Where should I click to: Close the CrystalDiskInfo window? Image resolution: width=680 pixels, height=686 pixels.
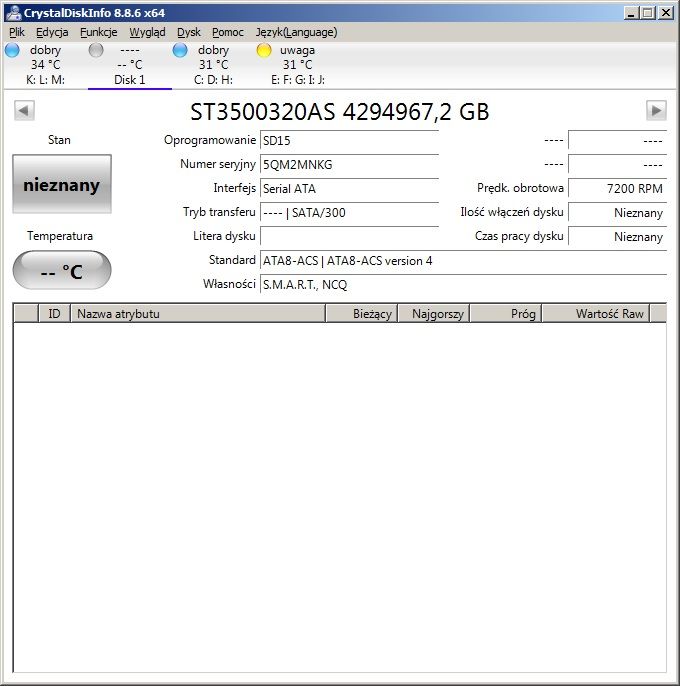coord(666,13)
